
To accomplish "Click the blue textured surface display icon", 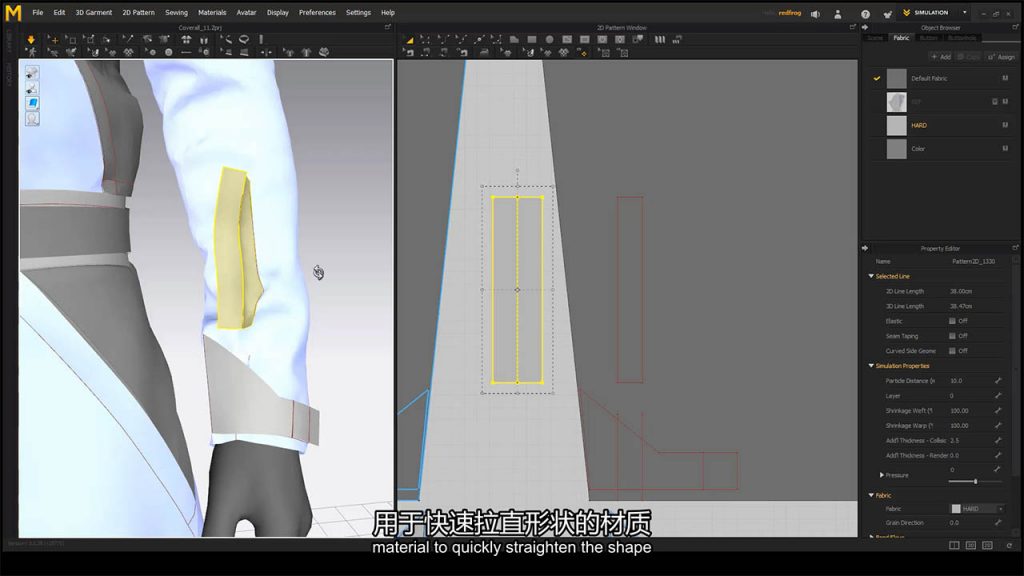I will pos(32,103).
